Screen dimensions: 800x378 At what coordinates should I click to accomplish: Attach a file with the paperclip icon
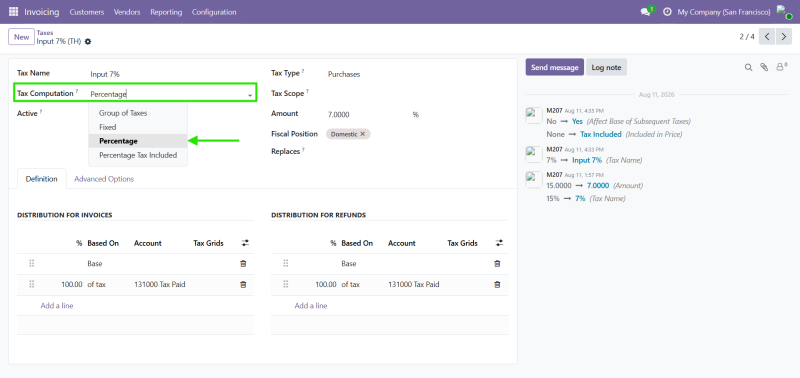coord(764,67)
